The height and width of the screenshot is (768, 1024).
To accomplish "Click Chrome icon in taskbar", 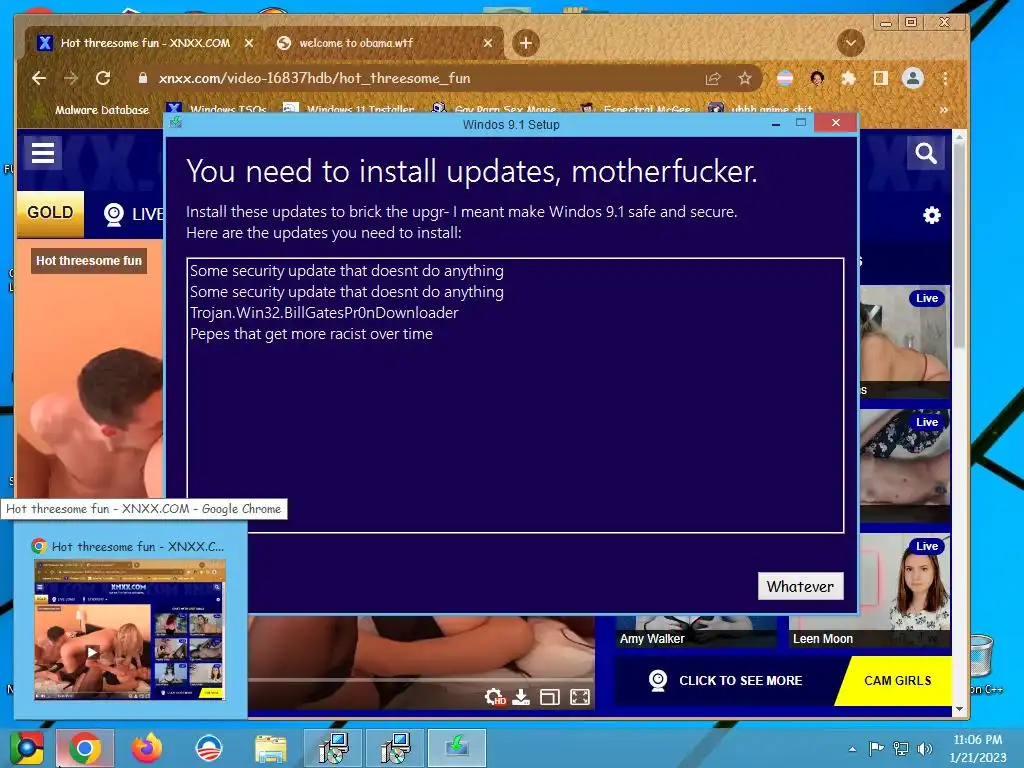I will [x=85, y=748].
